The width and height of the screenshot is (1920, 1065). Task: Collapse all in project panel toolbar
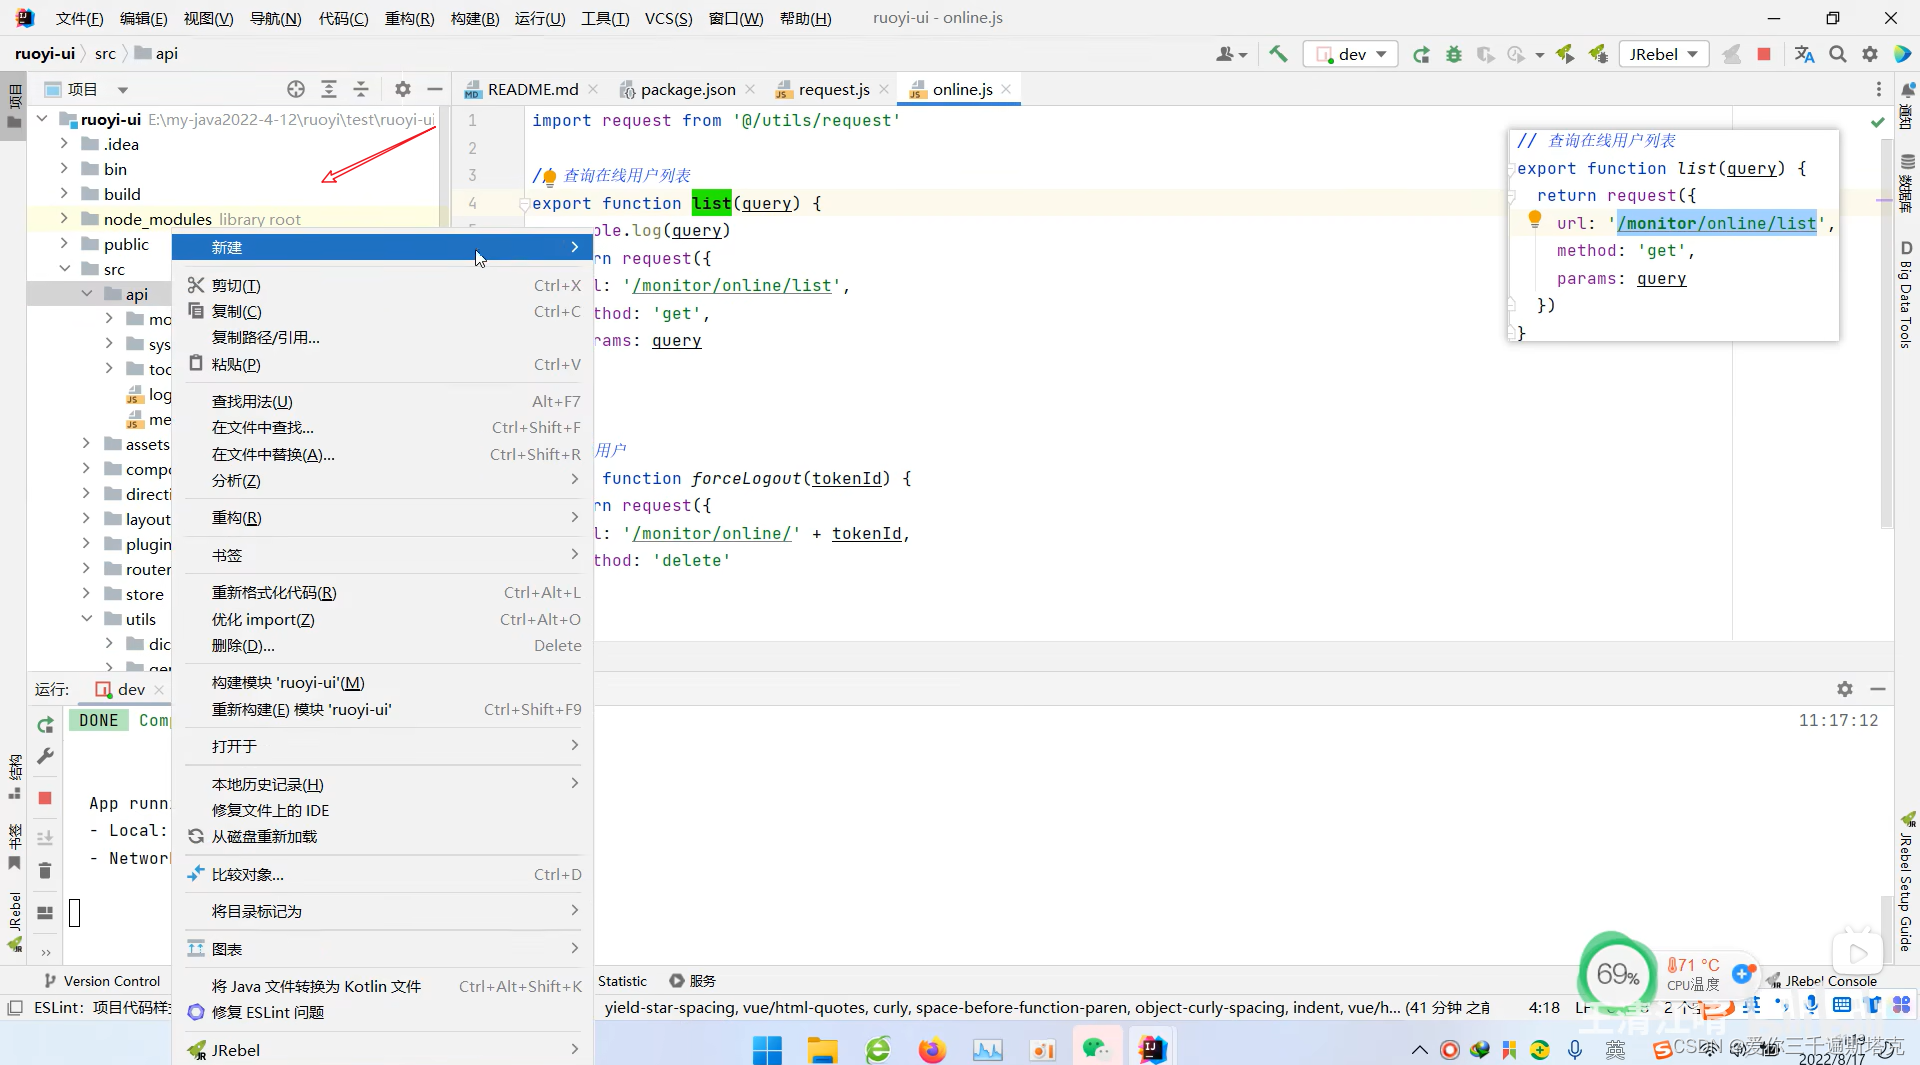[361, 89]
